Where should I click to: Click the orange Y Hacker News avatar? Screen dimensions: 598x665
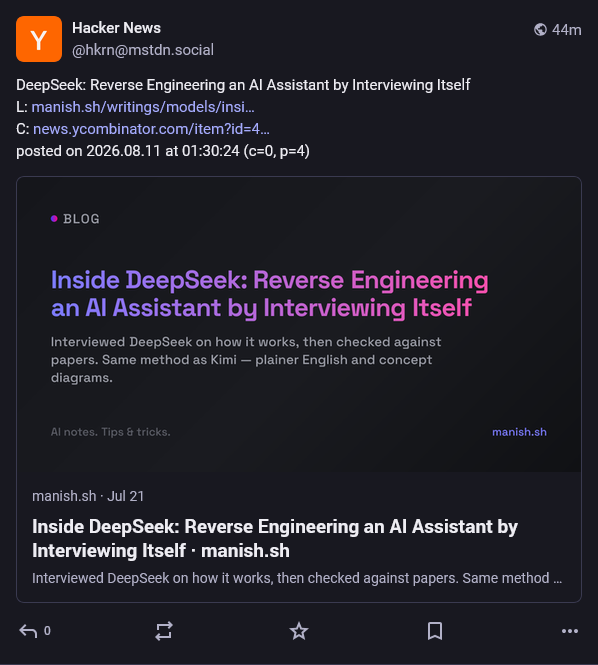click(x=39, y=39)
